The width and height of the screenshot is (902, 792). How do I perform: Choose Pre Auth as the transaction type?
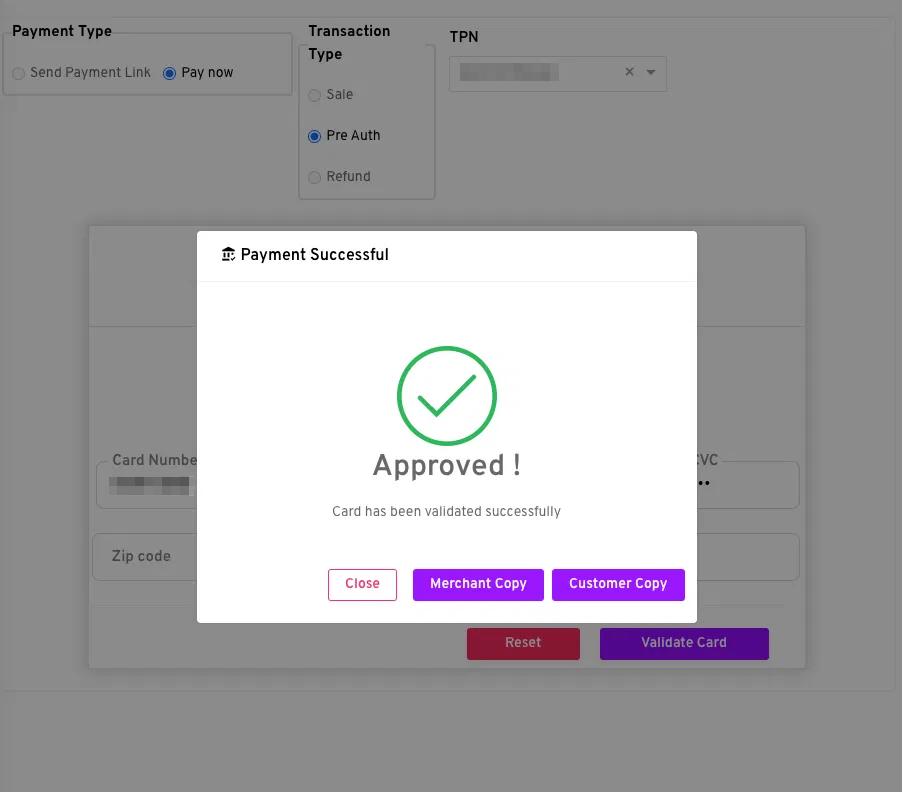[x=315, y=136]
